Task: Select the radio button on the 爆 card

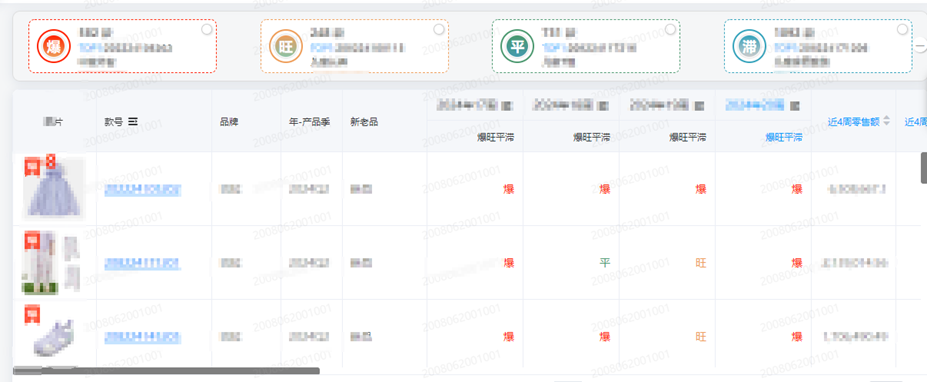Action: click(x=207, y=30)
